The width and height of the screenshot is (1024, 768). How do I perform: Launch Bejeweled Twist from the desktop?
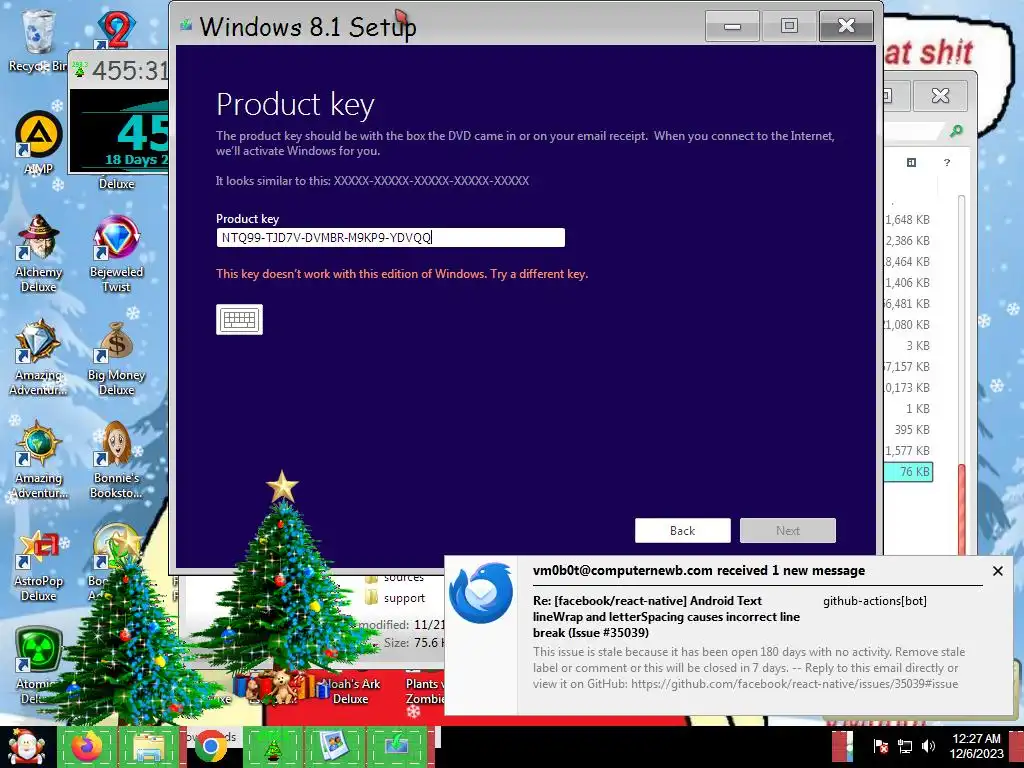[x=116, y=253]
